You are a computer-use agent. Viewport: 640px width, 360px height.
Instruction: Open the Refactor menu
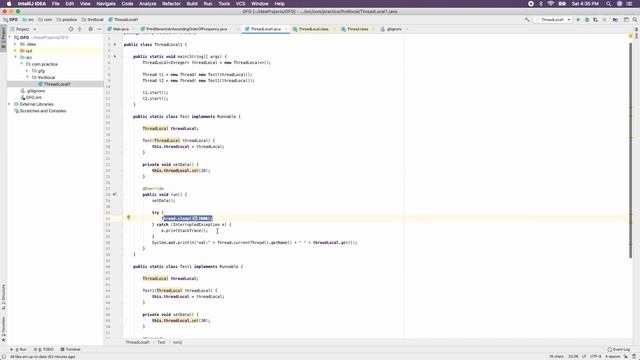(x=171, y=4)
